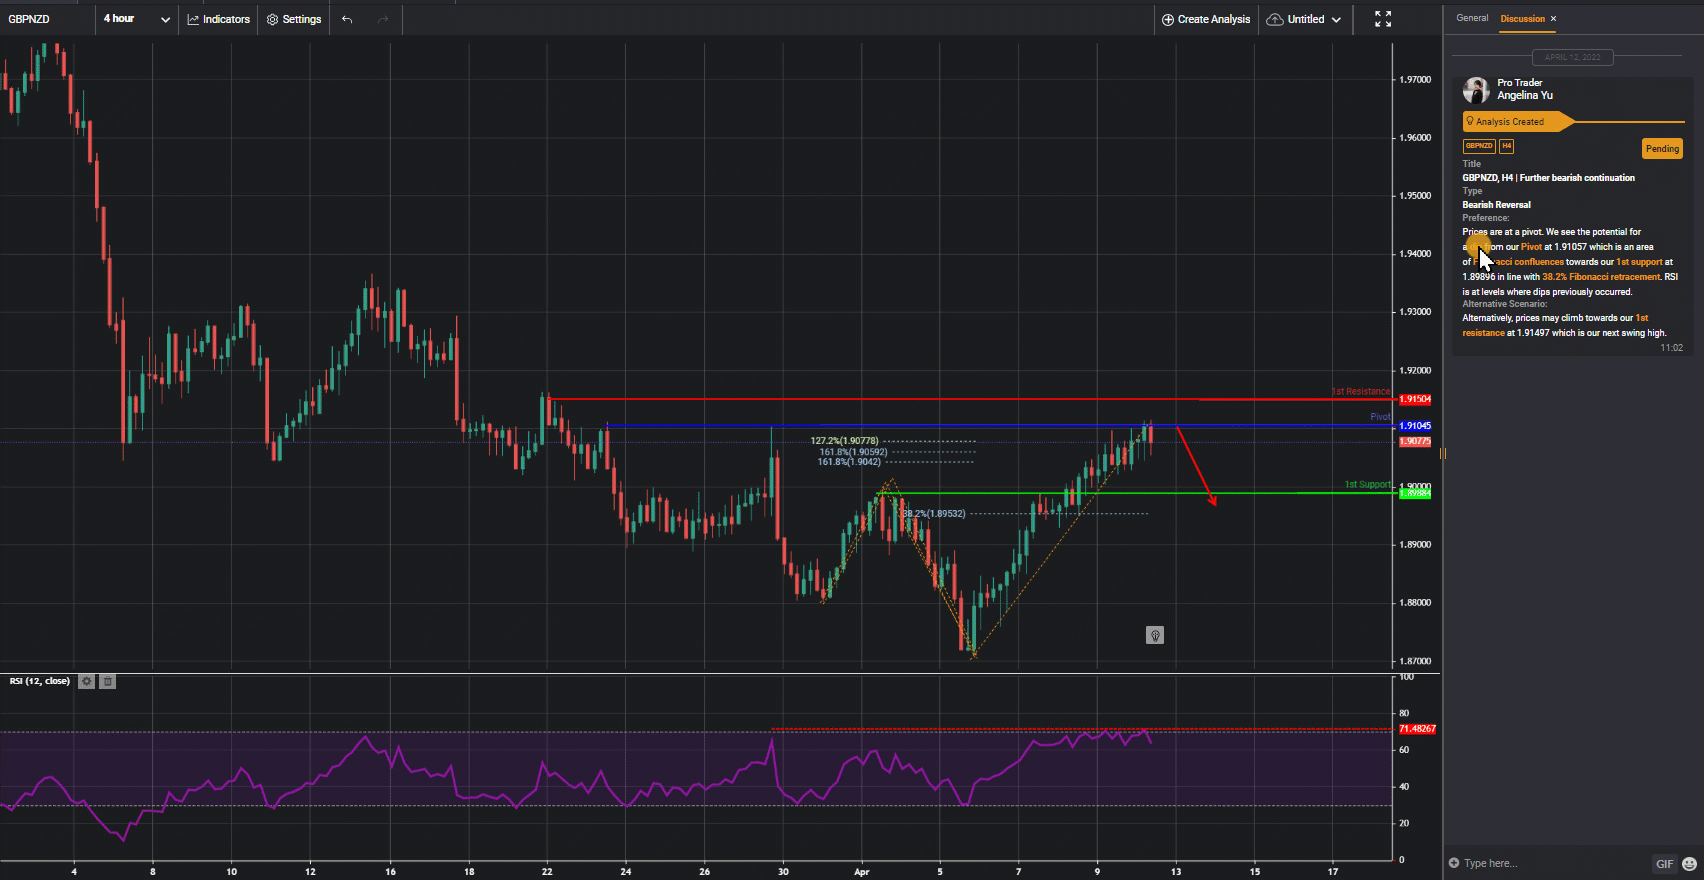Click the chevron beside Untitled
1704x880 pixels.
click(x=1336, y=19)
